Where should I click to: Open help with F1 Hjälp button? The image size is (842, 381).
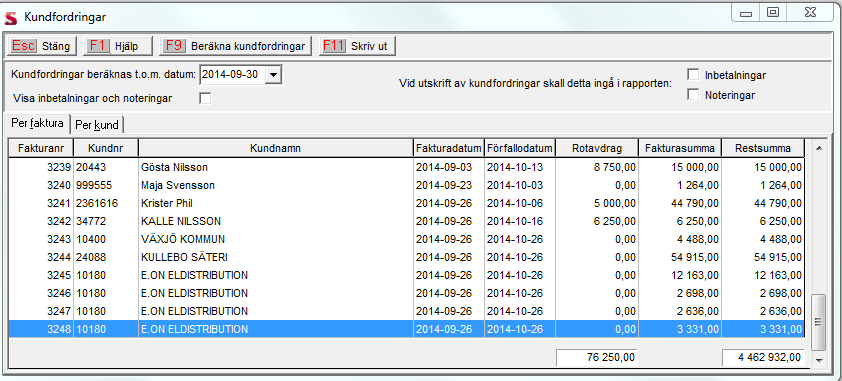tap(118, 46)
